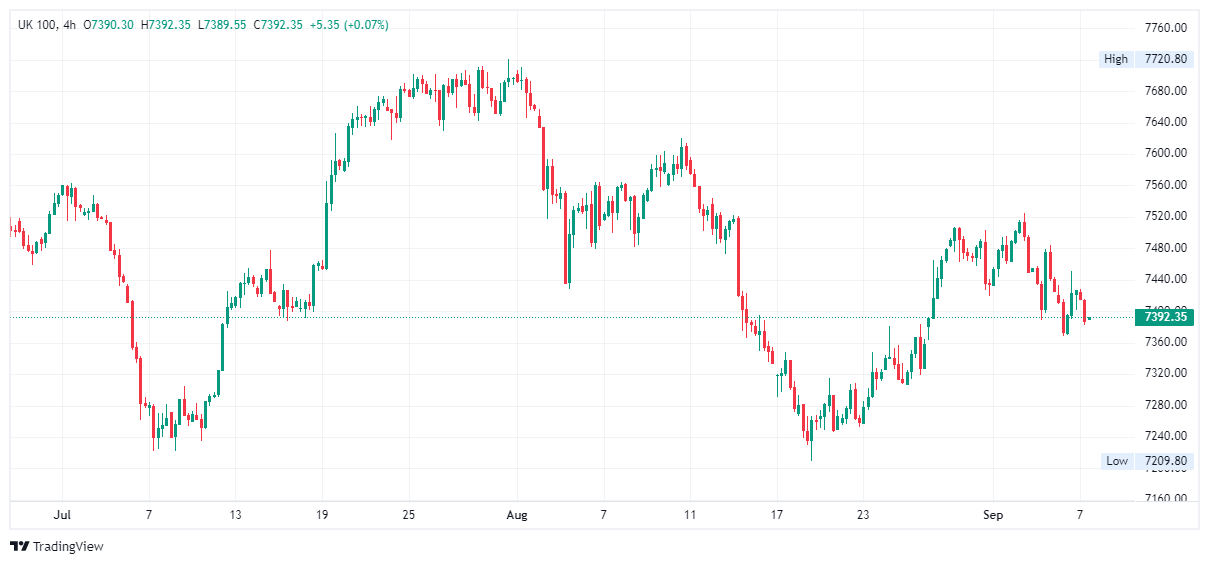The width and height of the screenshot is (1209, 564).
Task: Jump to the Aug time axis label
Action: pos(517,515)
